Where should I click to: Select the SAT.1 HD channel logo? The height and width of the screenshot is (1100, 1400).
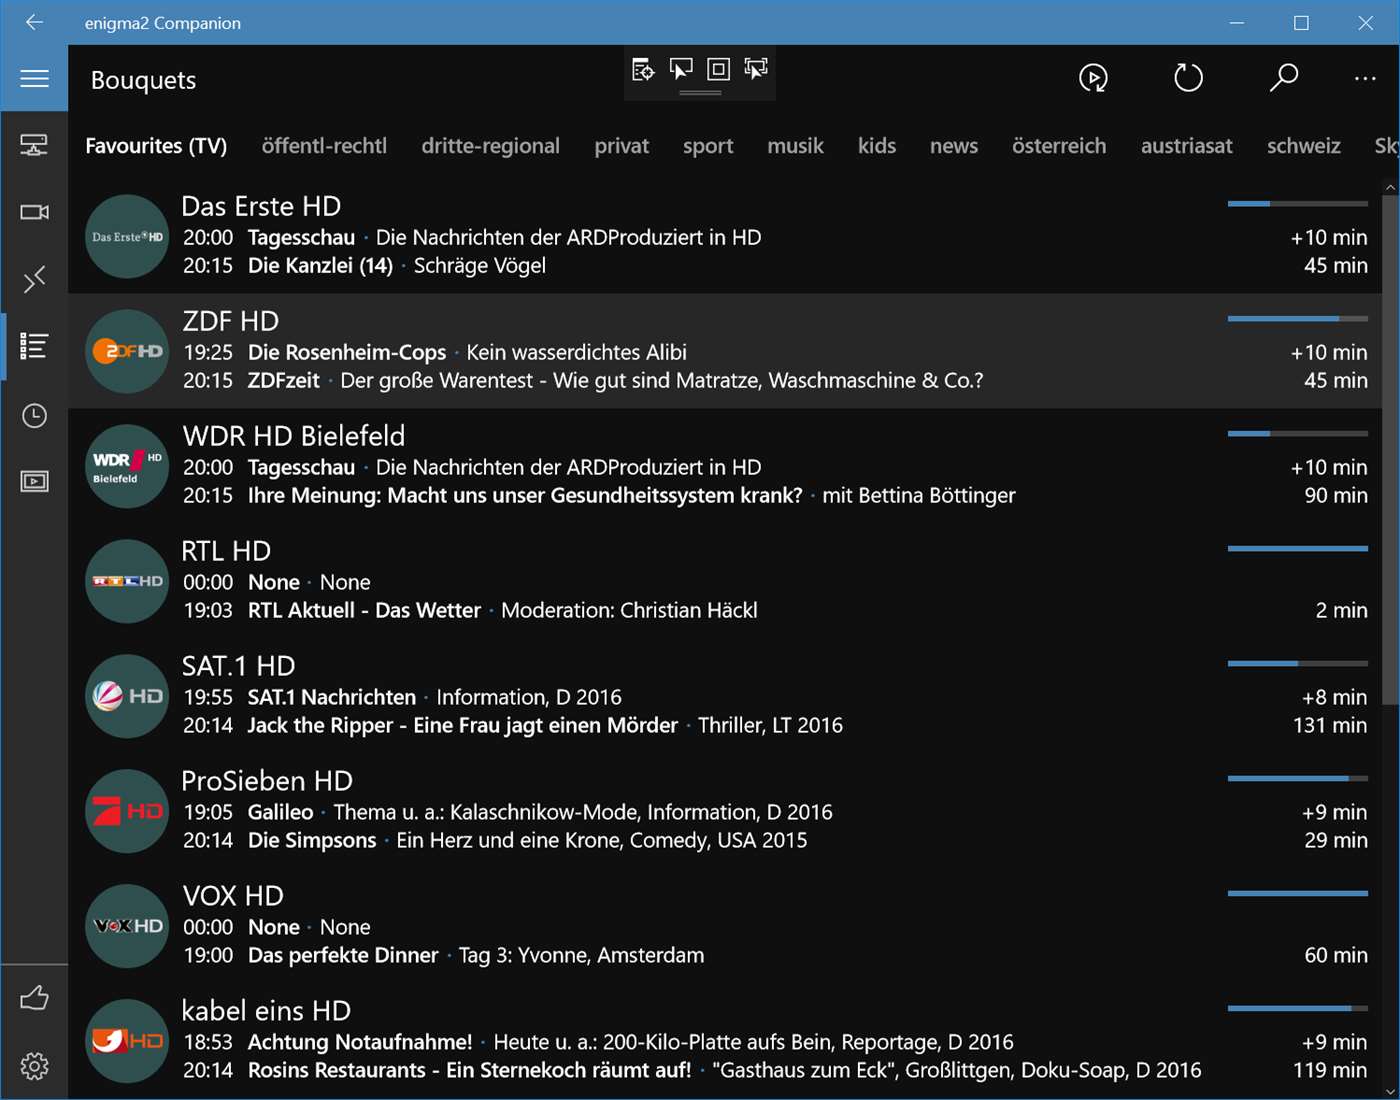(x=127, y=696)
